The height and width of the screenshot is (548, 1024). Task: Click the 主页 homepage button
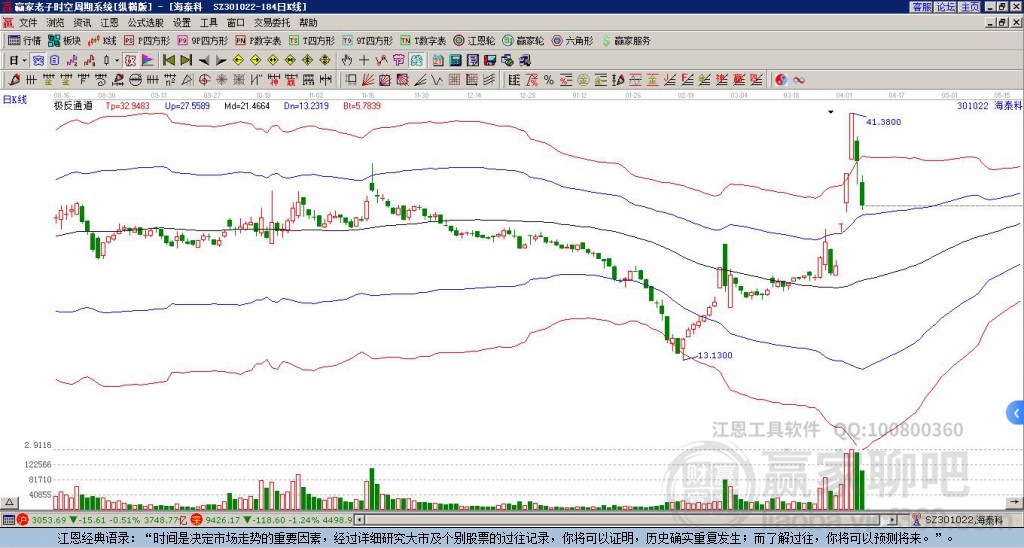[x=970, y=7]
